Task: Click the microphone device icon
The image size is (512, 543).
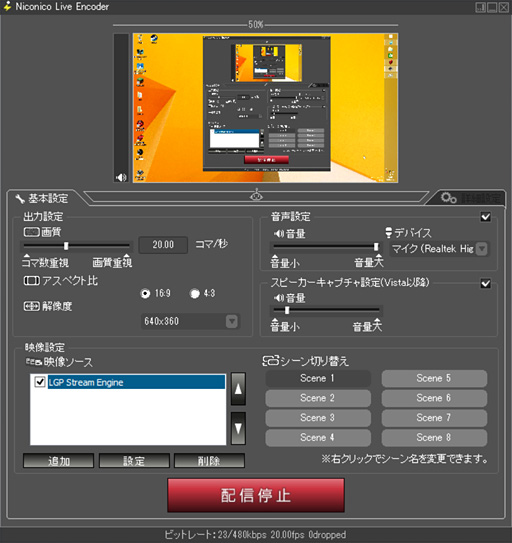Action: [389, 233]
